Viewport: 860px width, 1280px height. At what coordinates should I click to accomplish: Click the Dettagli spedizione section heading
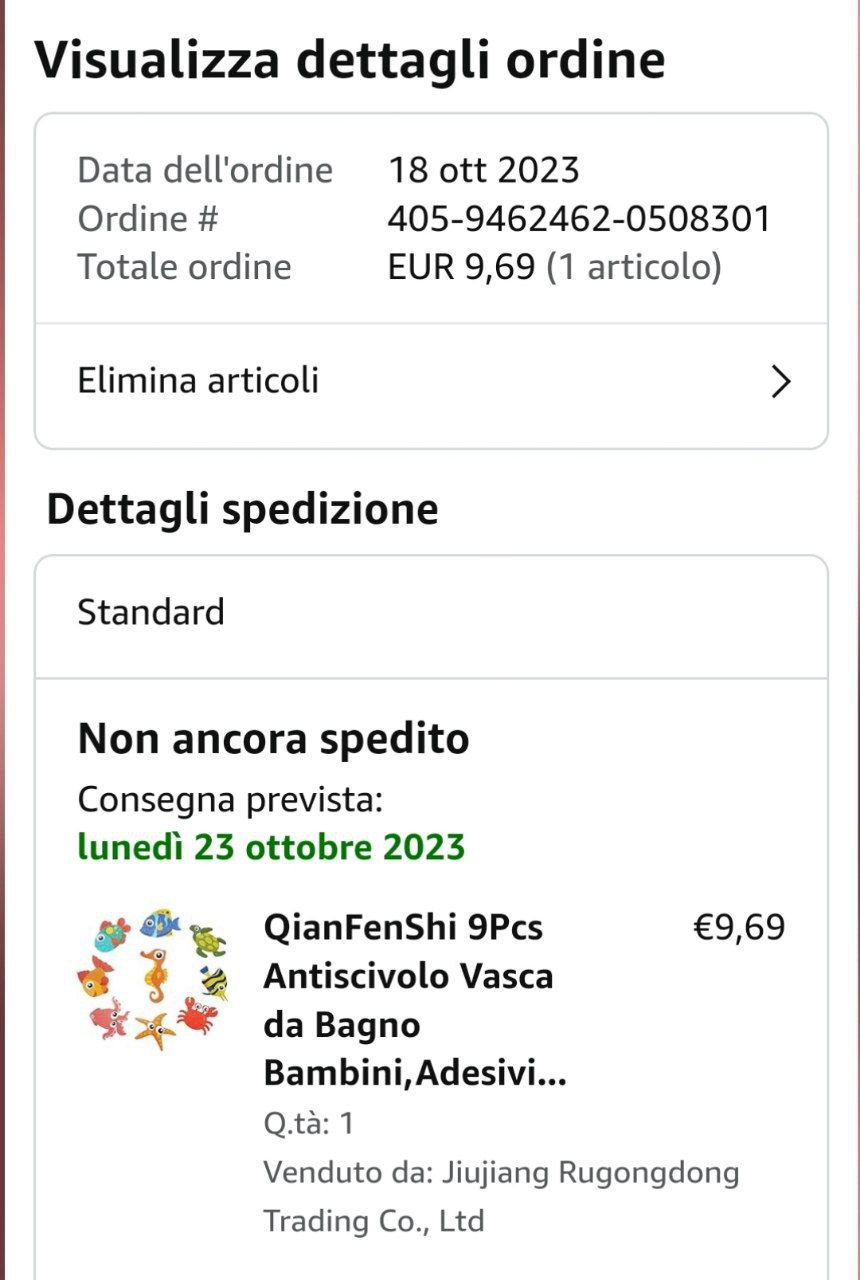242,508
